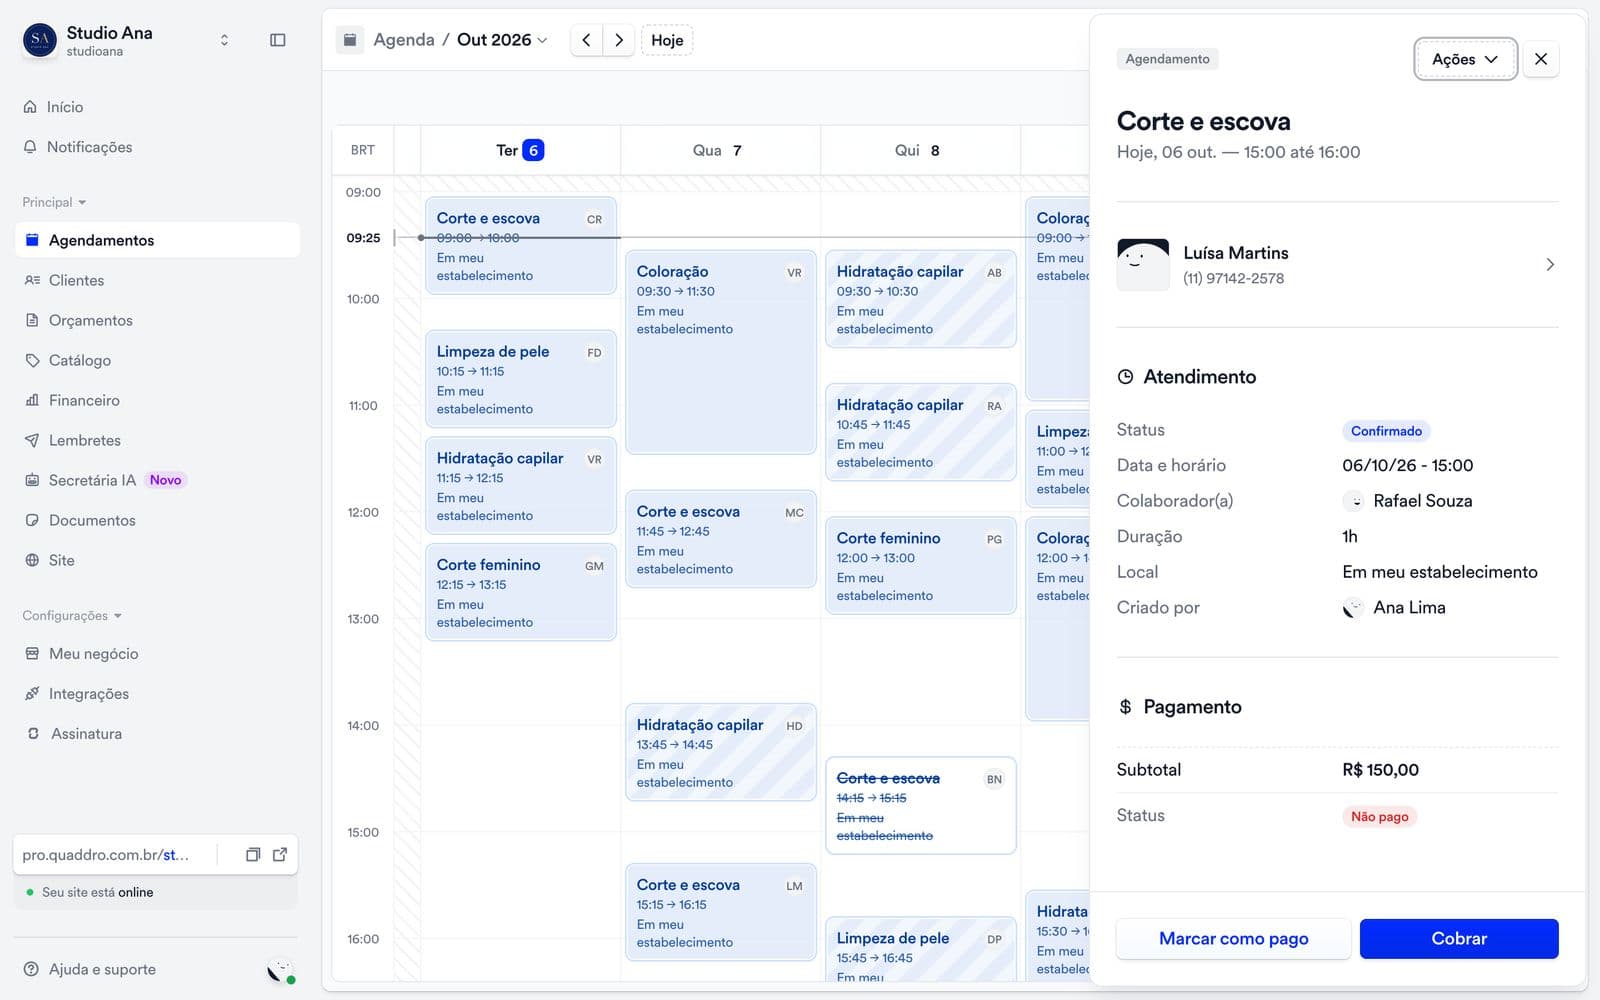Click the Catálogo tag icon
Image resolution: width=1600 pixels, height=1000 pixels.
coord(32,360)
